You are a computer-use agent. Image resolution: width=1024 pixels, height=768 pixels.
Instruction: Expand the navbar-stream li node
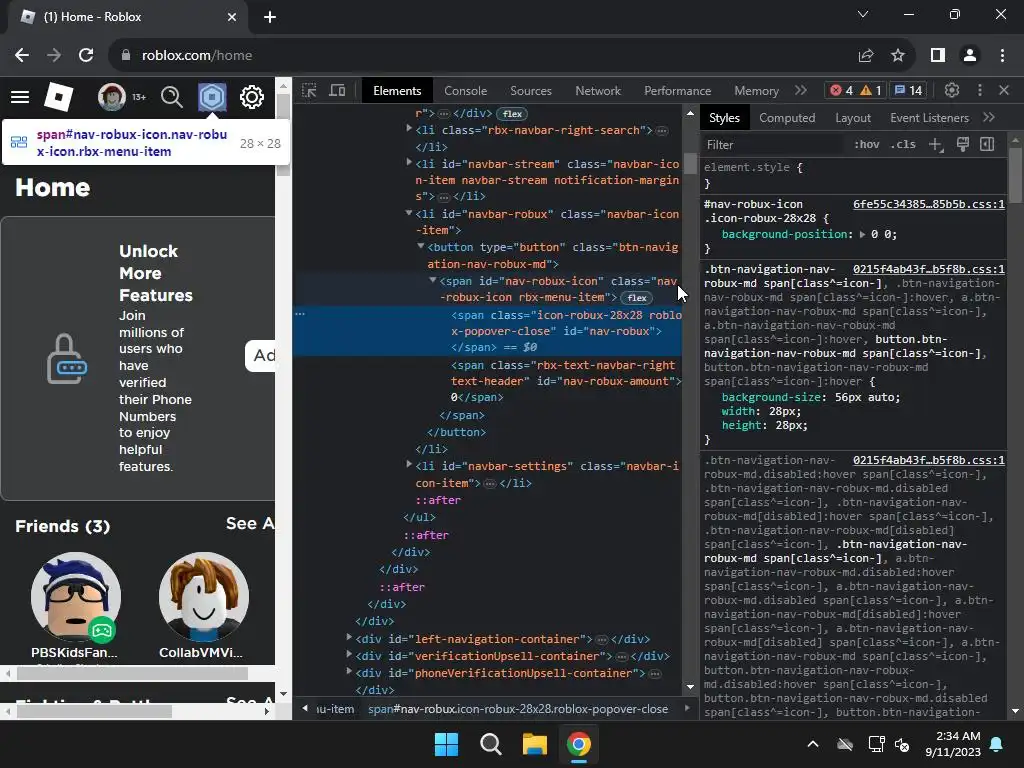[409, 163]
